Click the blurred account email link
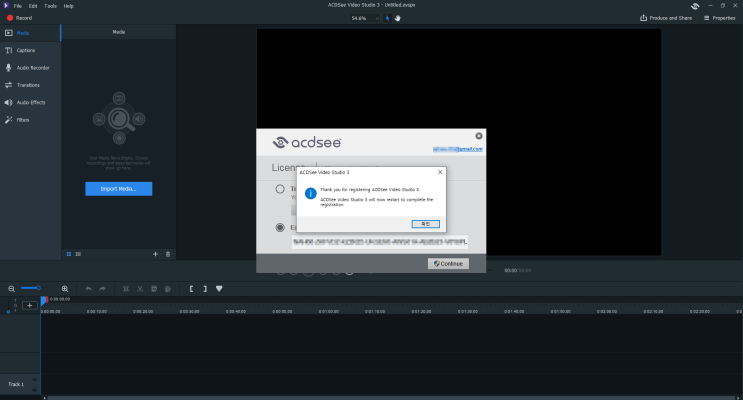Viewport: 743px width, 400px height. click(457, 149)
